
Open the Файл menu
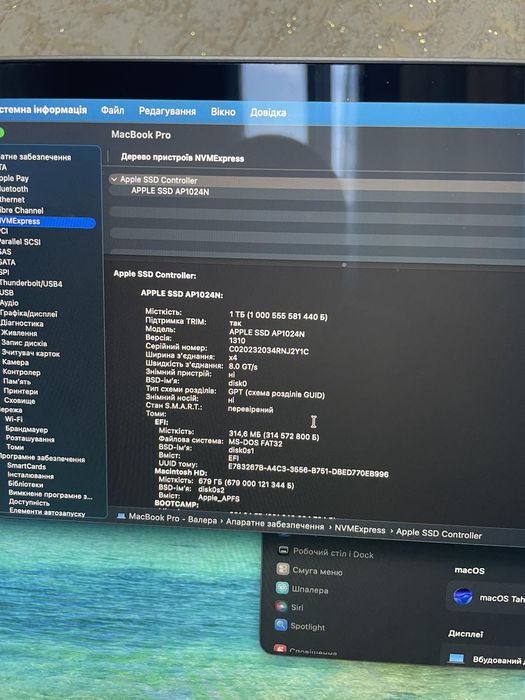pos(112,110)
